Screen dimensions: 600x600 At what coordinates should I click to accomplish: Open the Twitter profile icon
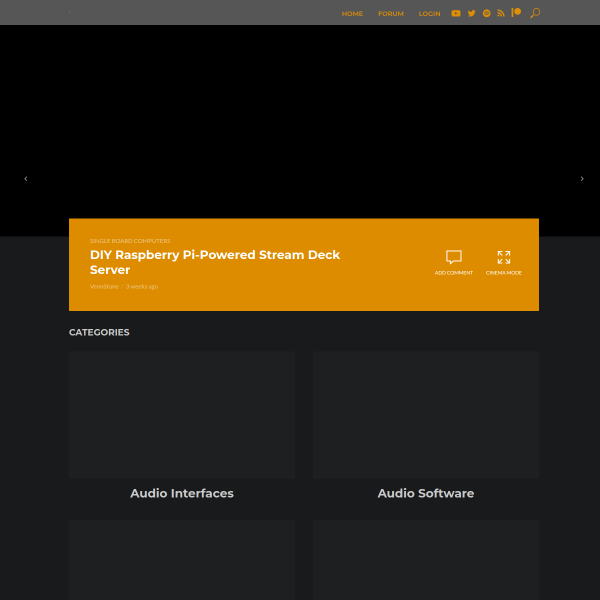click(471, 13)
